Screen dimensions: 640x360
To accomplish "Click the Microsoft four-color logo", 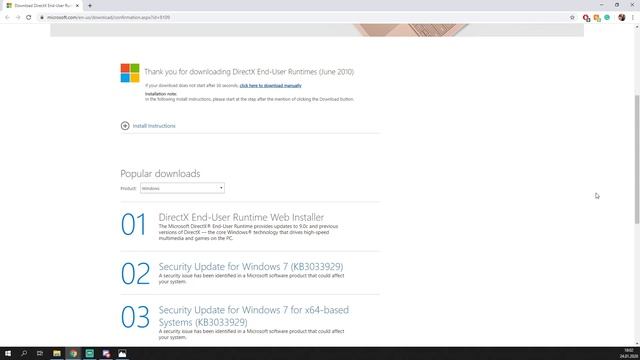I will tap(130, 73).
